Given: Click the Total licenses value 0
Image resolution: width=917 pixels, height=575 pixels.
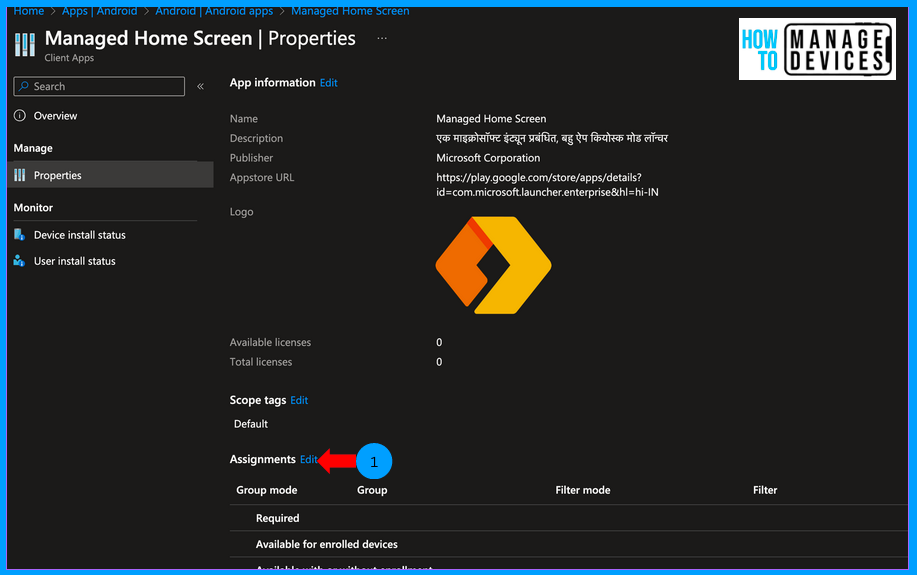Looking at the screenshot, I should pos(439,362).
